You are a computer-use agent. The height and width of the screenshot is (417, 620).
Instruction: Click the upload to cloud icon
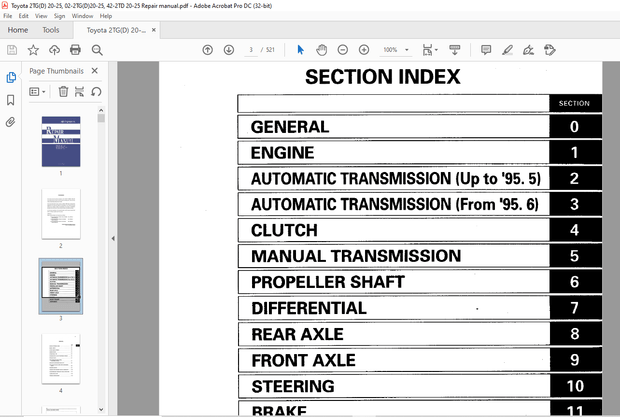coord(54,50)
